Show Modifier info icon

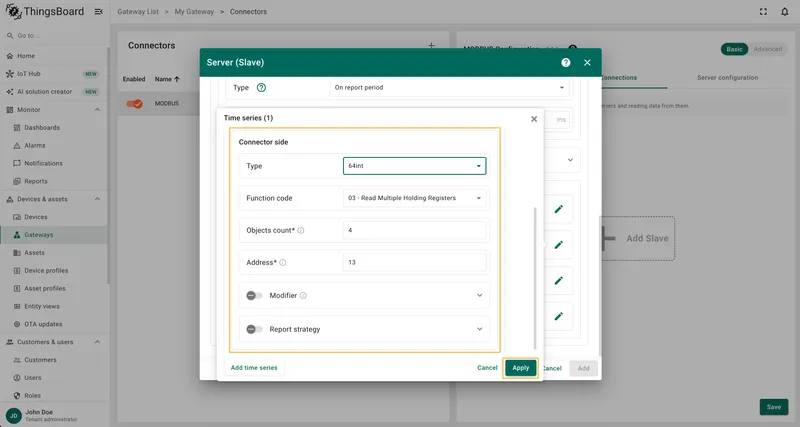pyautogui.click(x=303, y=295)
